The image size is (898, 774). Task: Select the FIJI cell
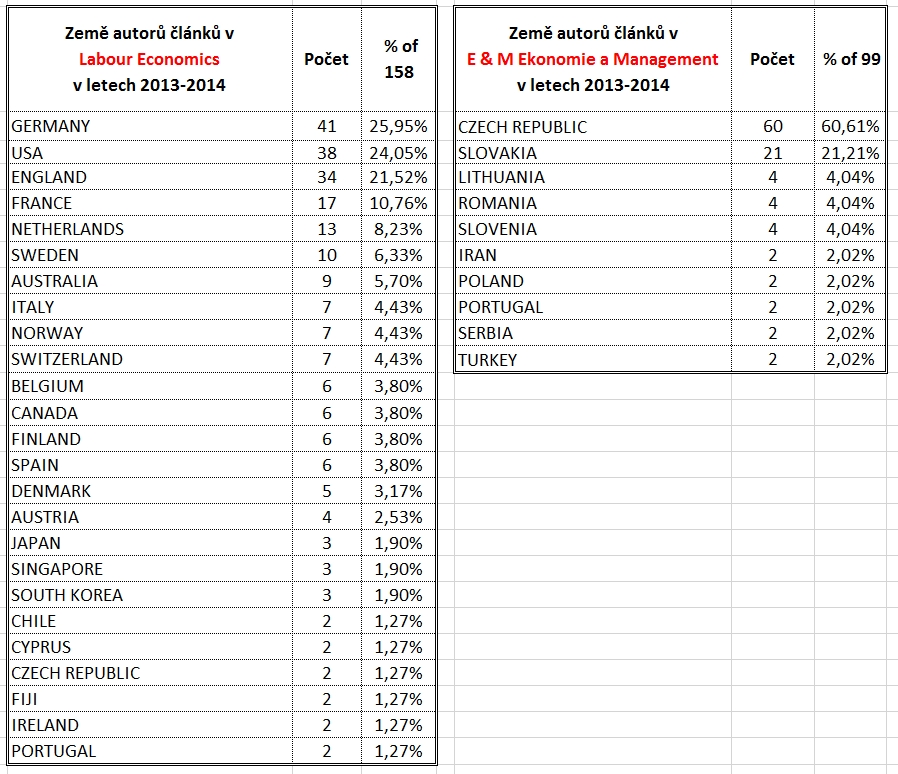tap(25, 699)
